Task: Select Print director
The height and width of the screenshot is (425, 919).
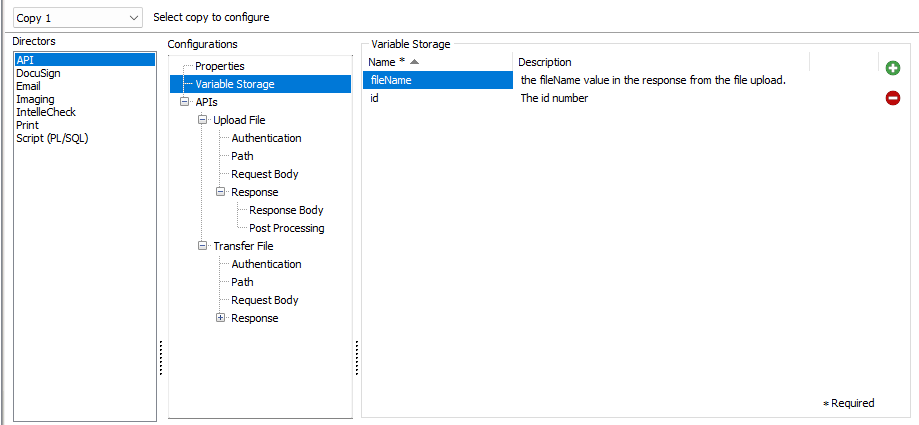Action: coord(28,125)
